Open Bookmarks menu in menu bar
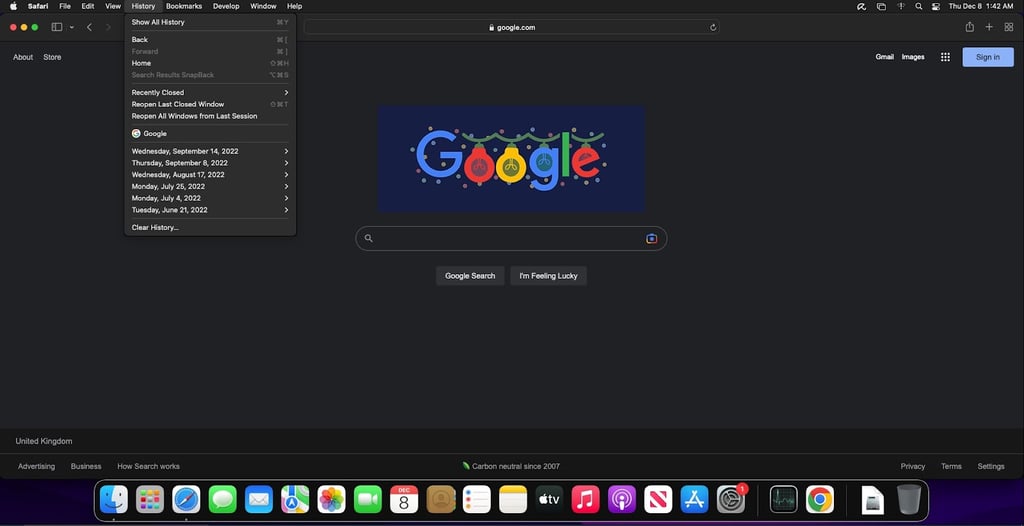This screenshot has height=526, width=1024. [x=184, y=6]
